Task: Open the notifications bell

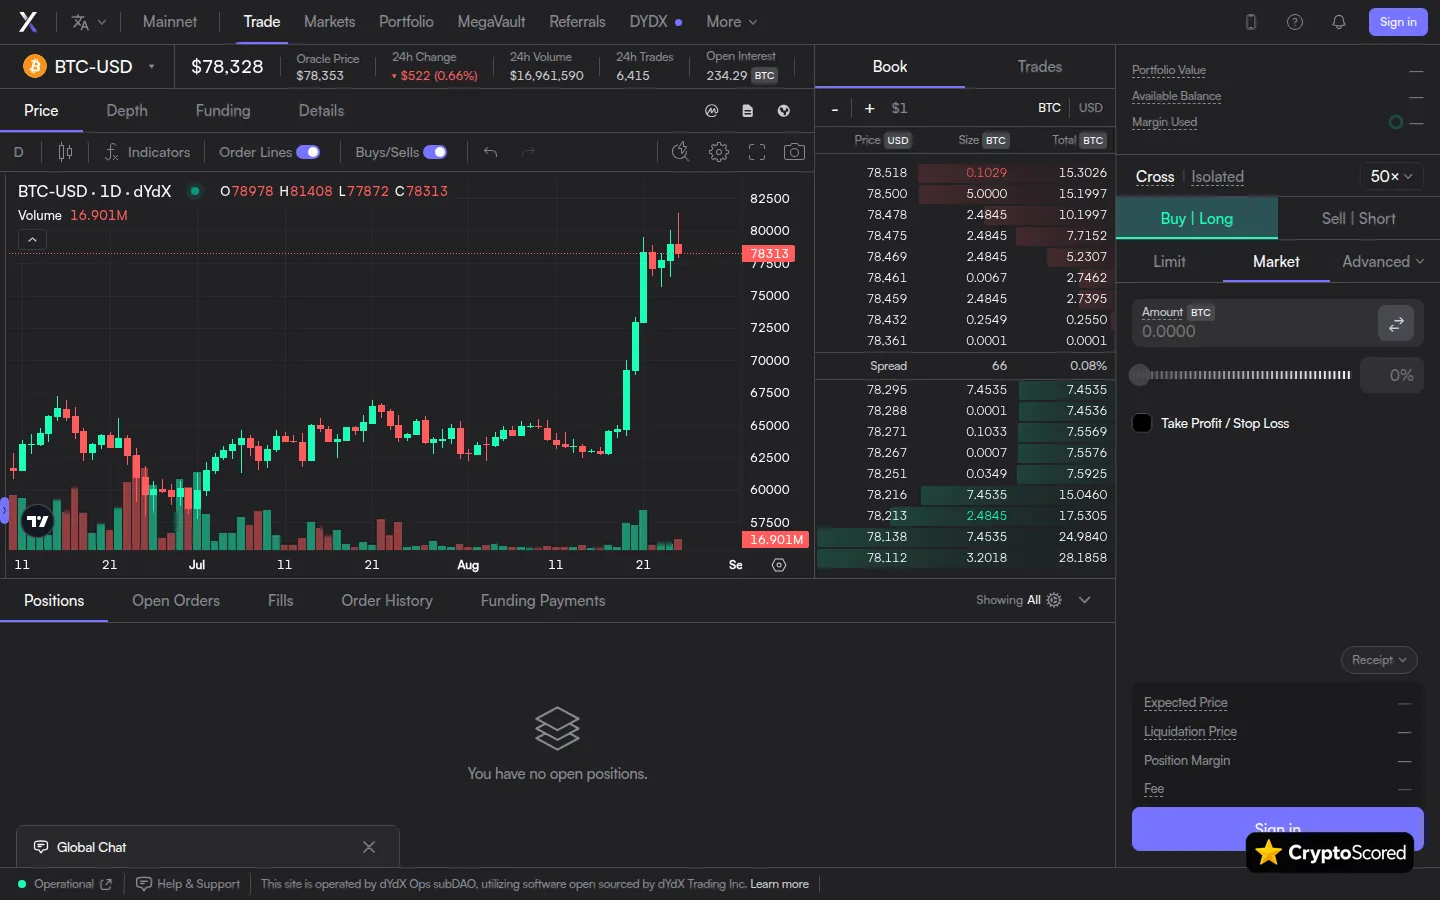Action: point(1339,22)
